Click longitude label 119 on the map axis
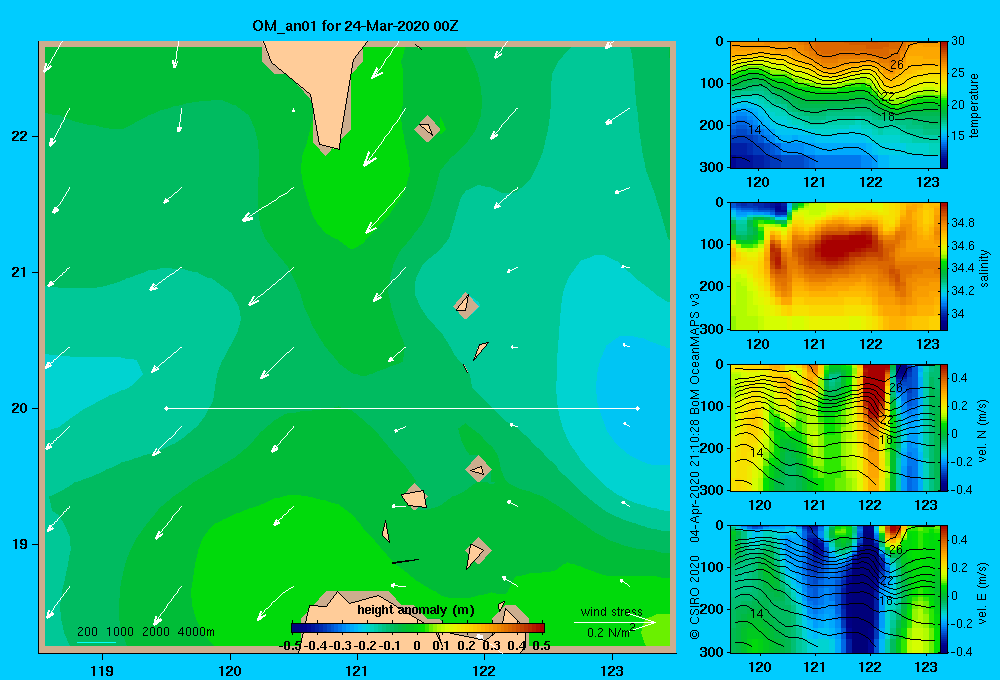This screenshot has height=680, width=1000. [102, 670]
